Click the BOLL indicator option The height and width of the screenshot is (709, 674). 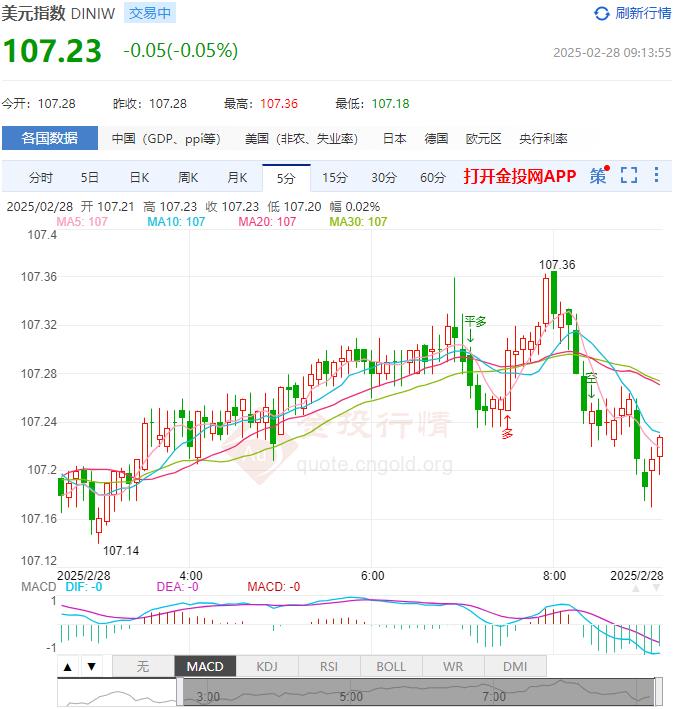coord(391,667)
